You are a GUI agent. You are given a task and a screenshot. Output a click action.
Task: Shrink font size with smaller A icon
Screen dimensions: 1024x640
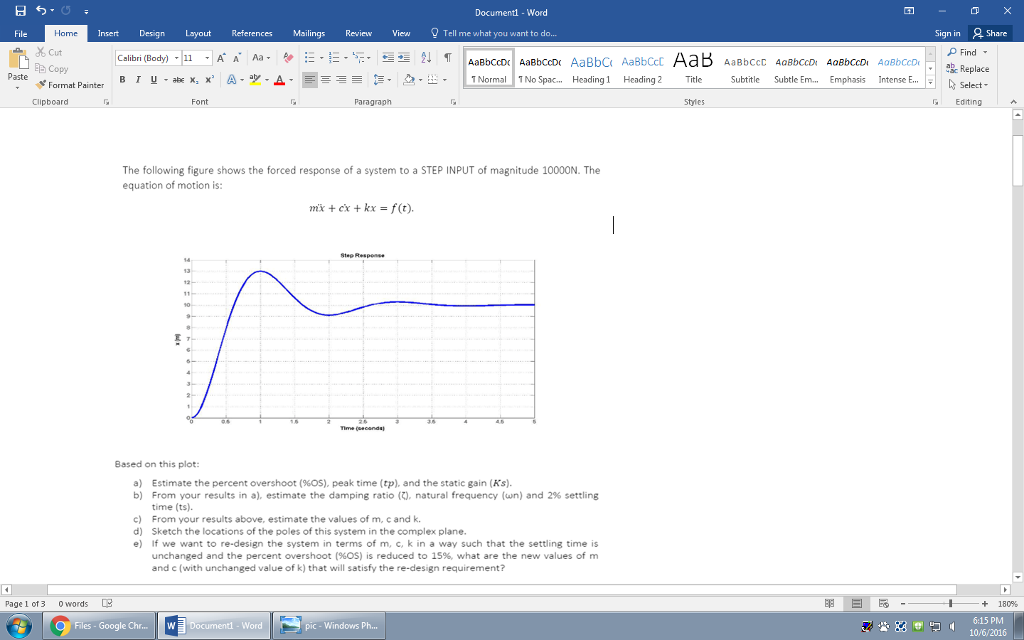coord(237,58)
